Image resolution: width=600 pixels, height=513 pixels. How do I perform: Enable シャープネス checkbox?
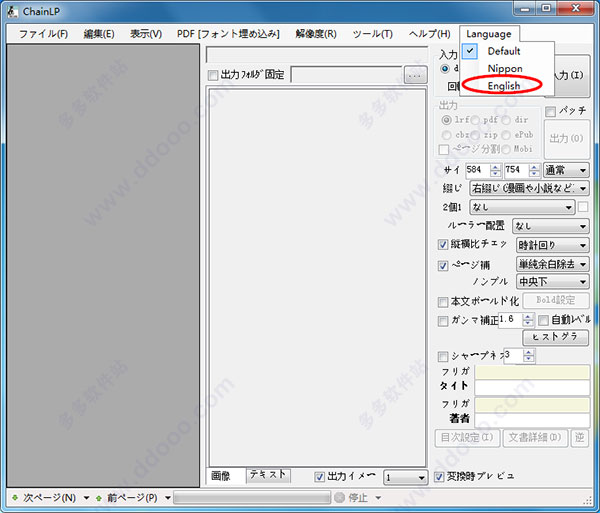(443, 357)
